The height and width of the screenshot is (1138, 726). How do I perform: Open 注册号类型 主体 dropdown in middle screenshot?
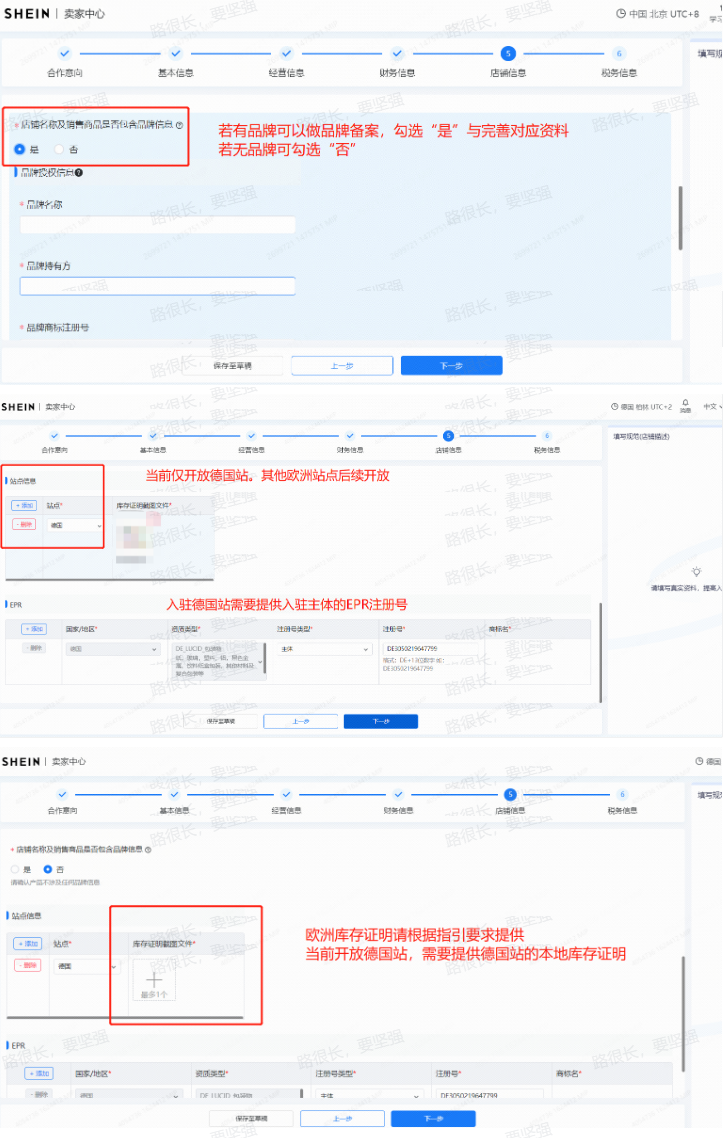[324, 649]
